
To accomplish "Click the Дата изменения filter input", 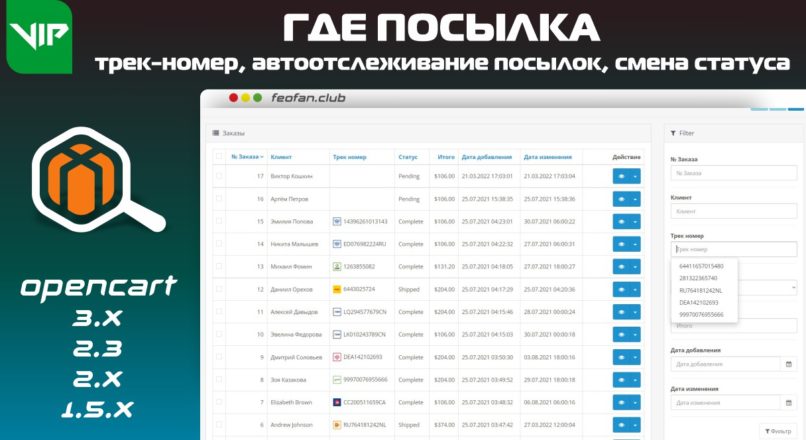I will pyautogui.click(x=725, y=402).
